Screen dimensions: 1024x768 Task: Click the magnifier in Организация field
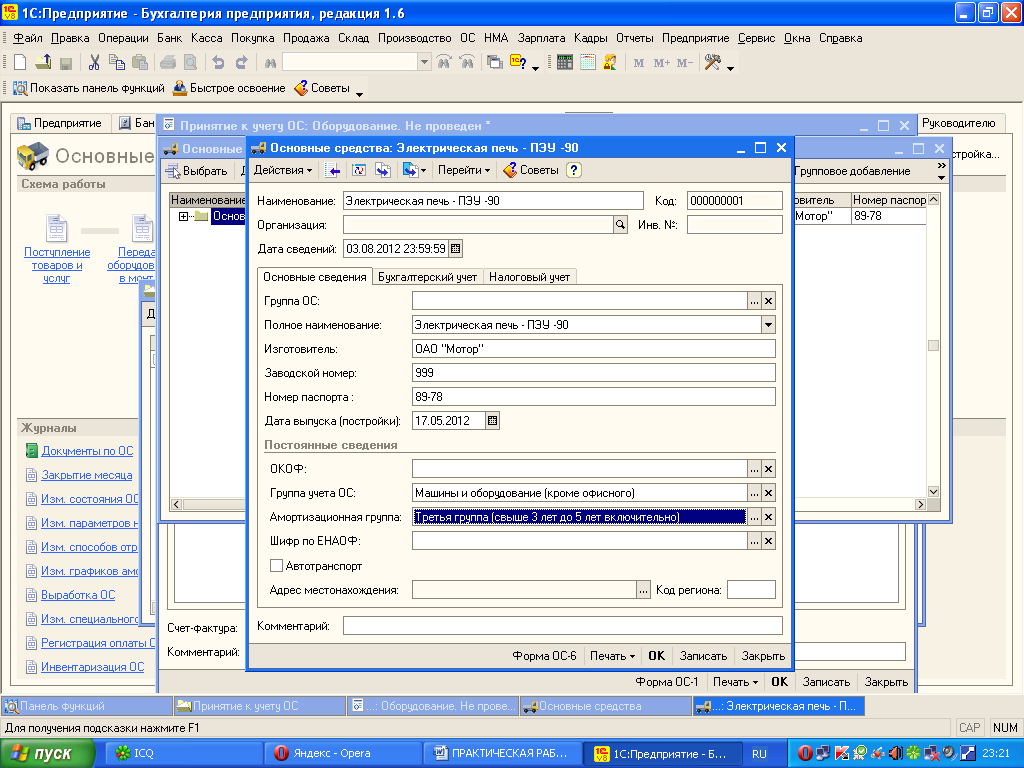pyautogui.click(x=620, y=225)
